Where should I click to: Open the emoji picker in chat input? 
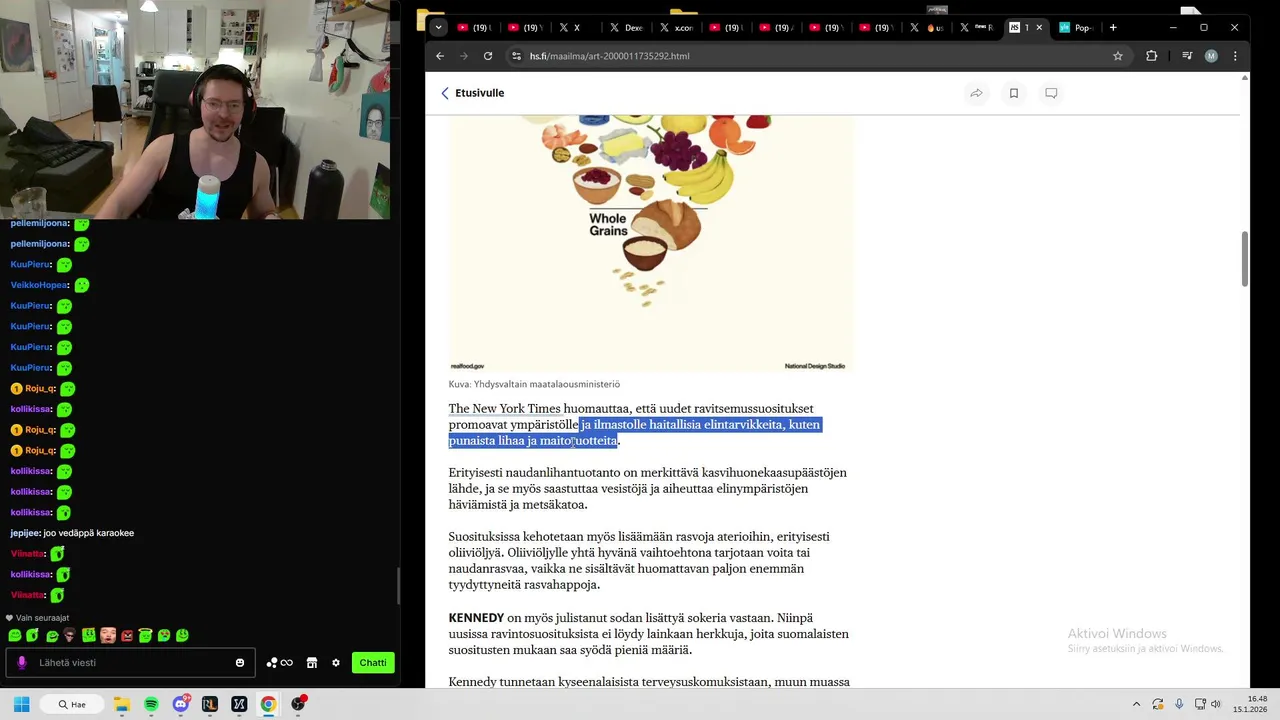pos(240,662)
